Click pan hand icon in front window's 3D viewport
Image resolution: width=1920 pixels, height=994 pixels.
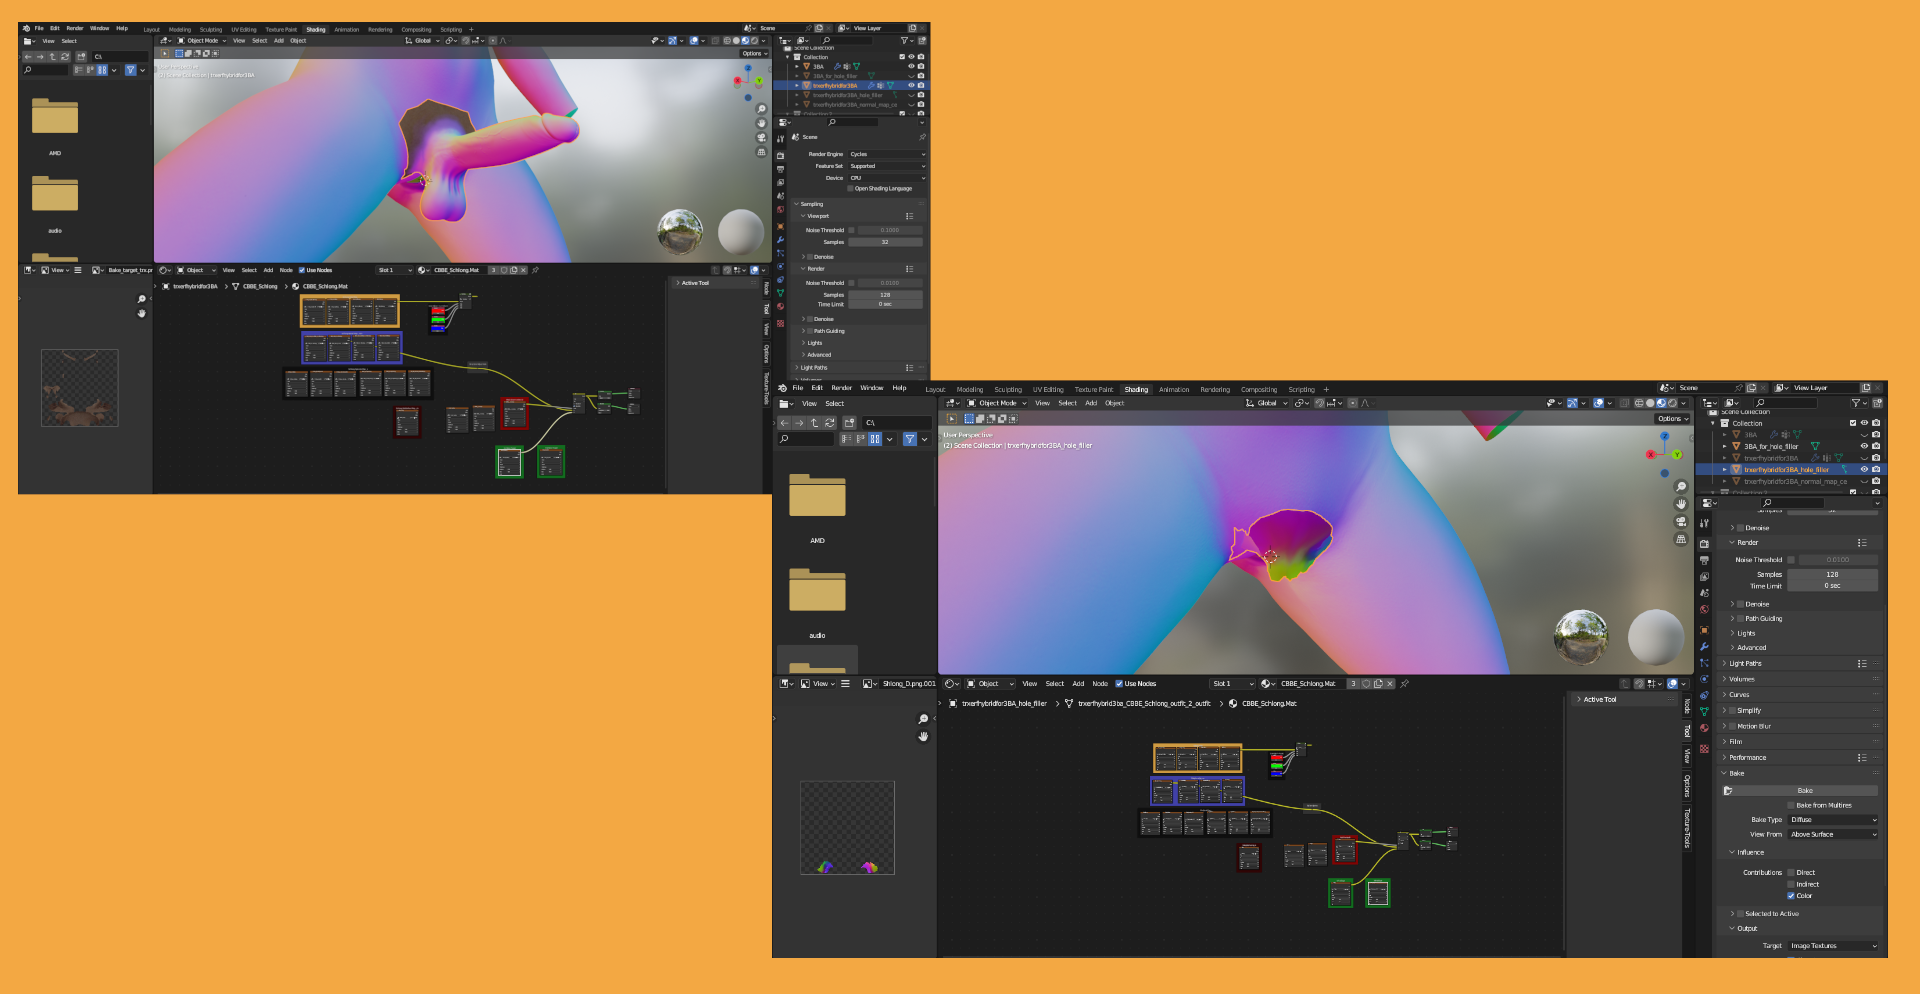pyautogui.click(x=1681, y=504)
